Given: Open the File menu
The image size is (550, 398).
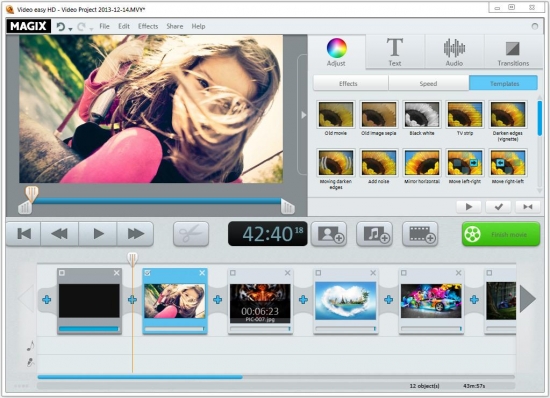Looking at the screenshot, I should (104, 26).
